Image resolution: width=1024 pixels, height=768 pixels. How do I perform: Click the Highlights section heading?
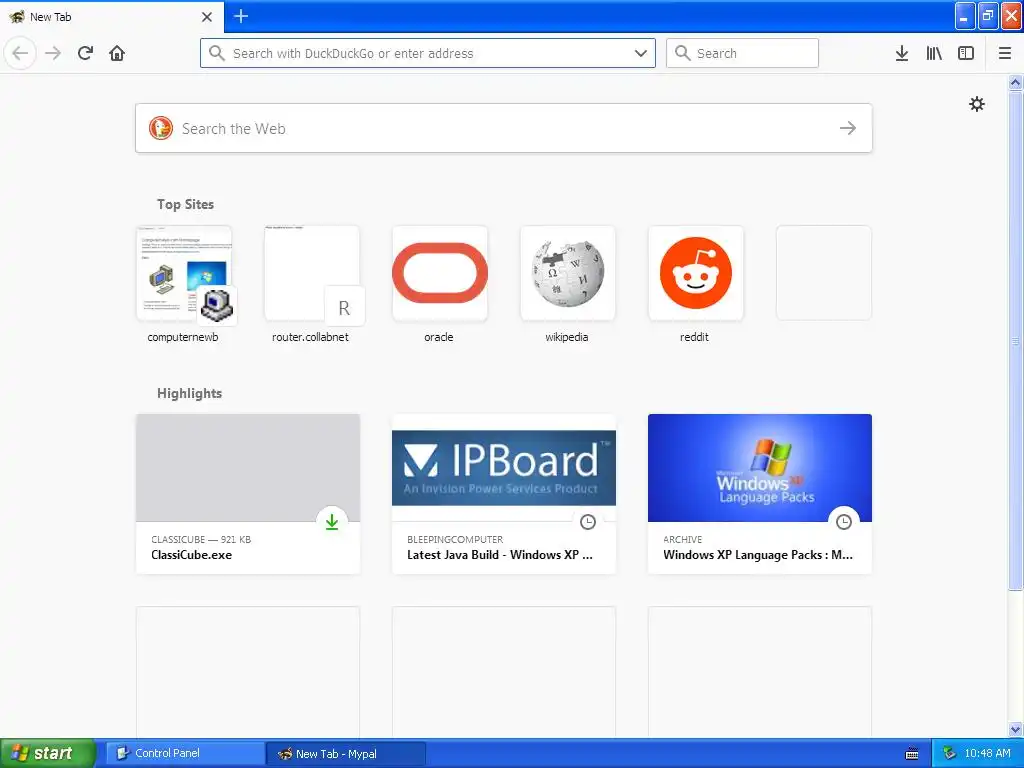(x=189, y=393)
